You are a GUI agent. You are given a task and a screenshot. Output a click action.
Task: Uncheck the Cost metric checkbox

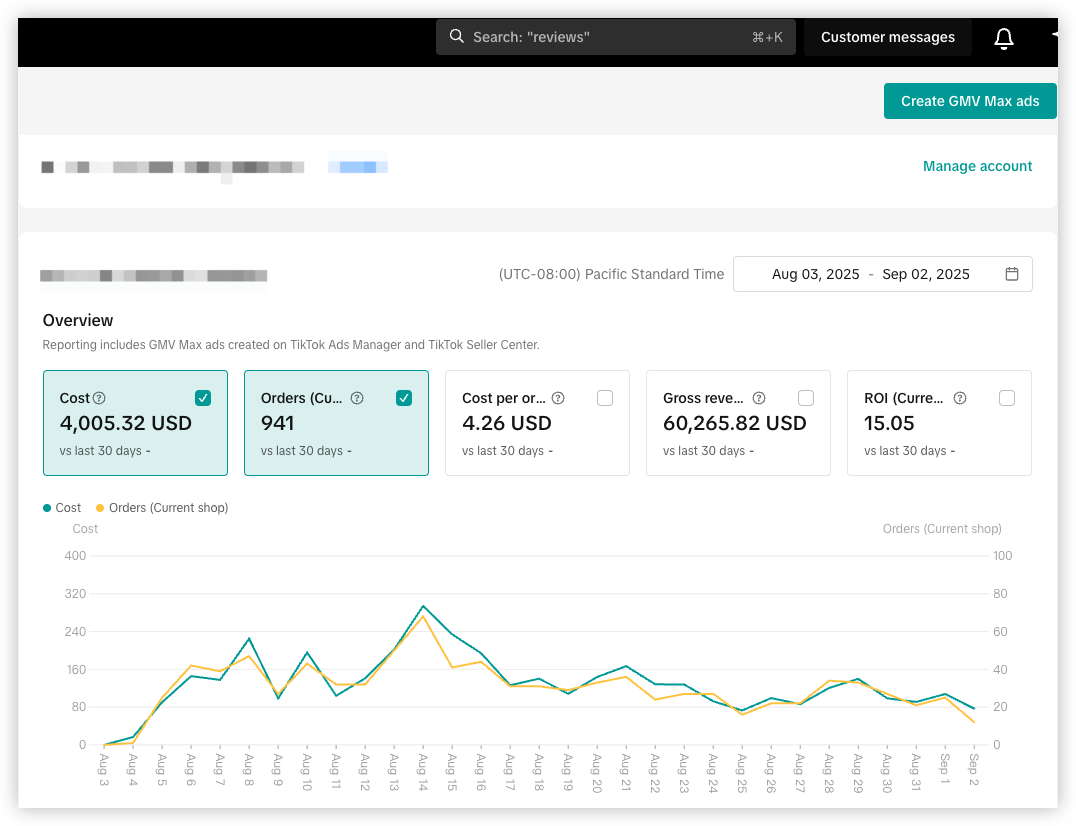pos(203,398)
